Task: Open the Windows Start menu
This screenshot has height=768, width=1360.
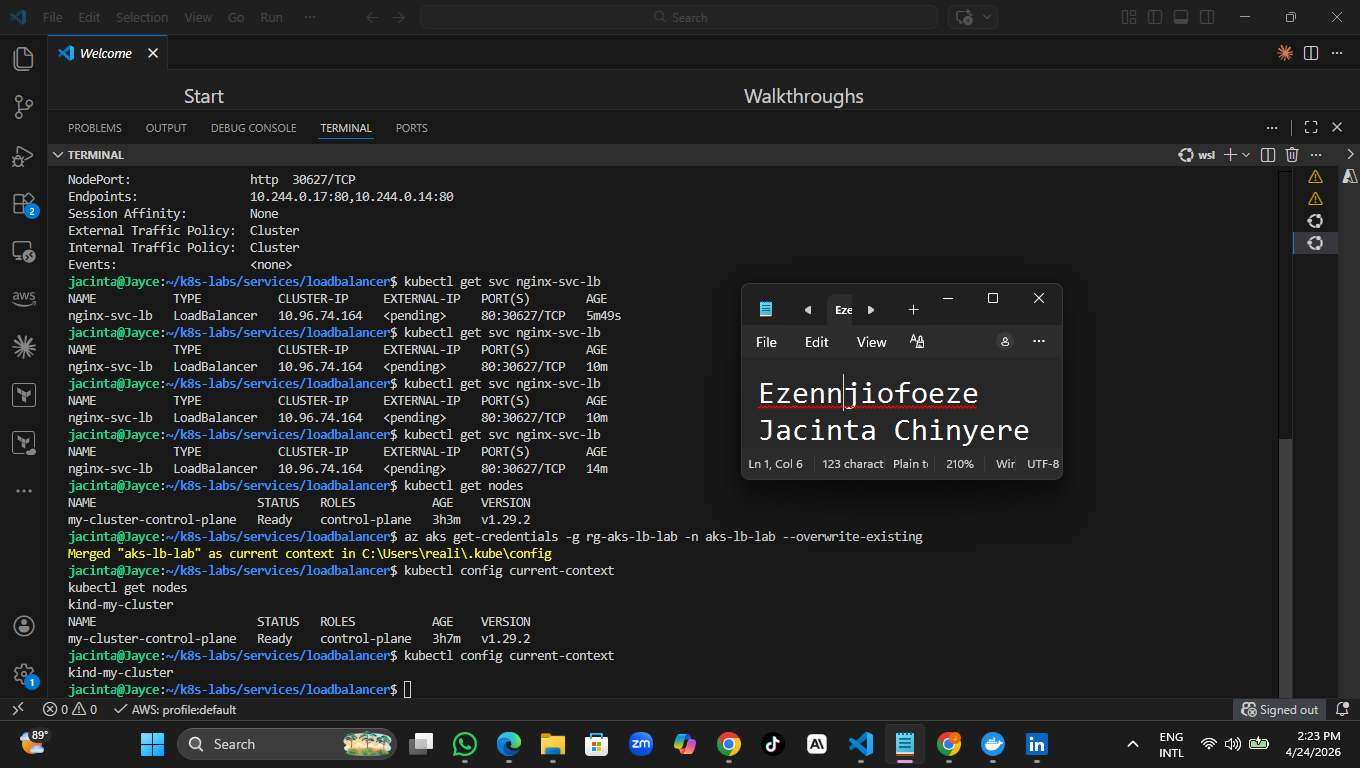Action: click(x=152, y=744)
